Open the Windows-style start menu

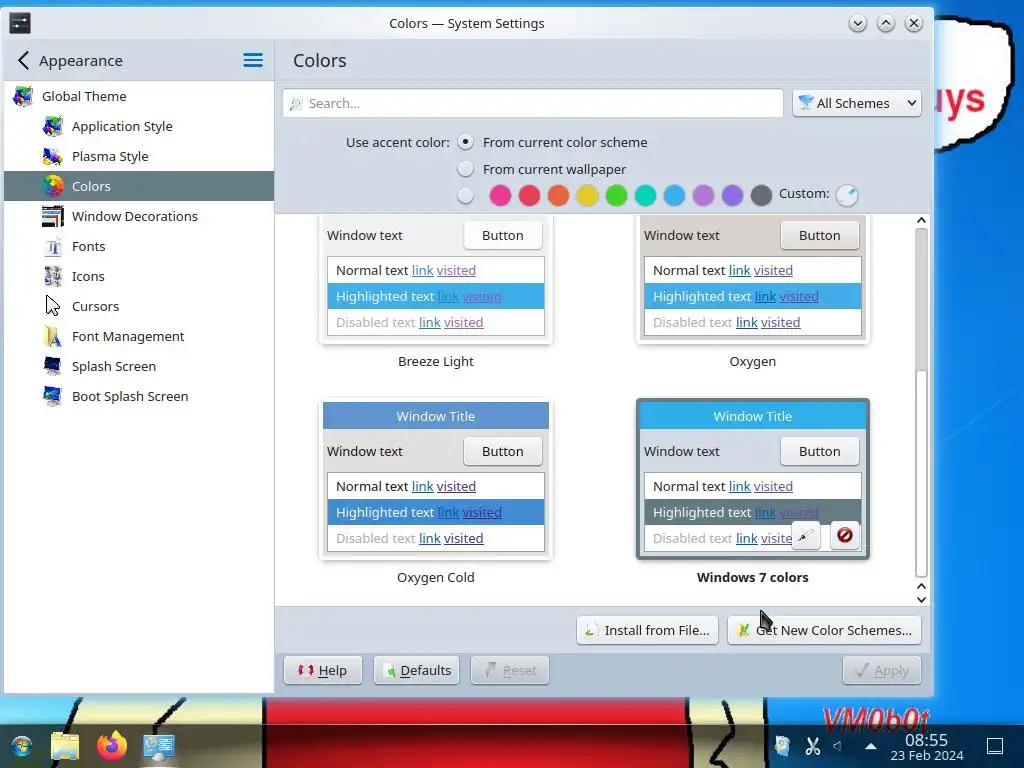tap(21, 746)
